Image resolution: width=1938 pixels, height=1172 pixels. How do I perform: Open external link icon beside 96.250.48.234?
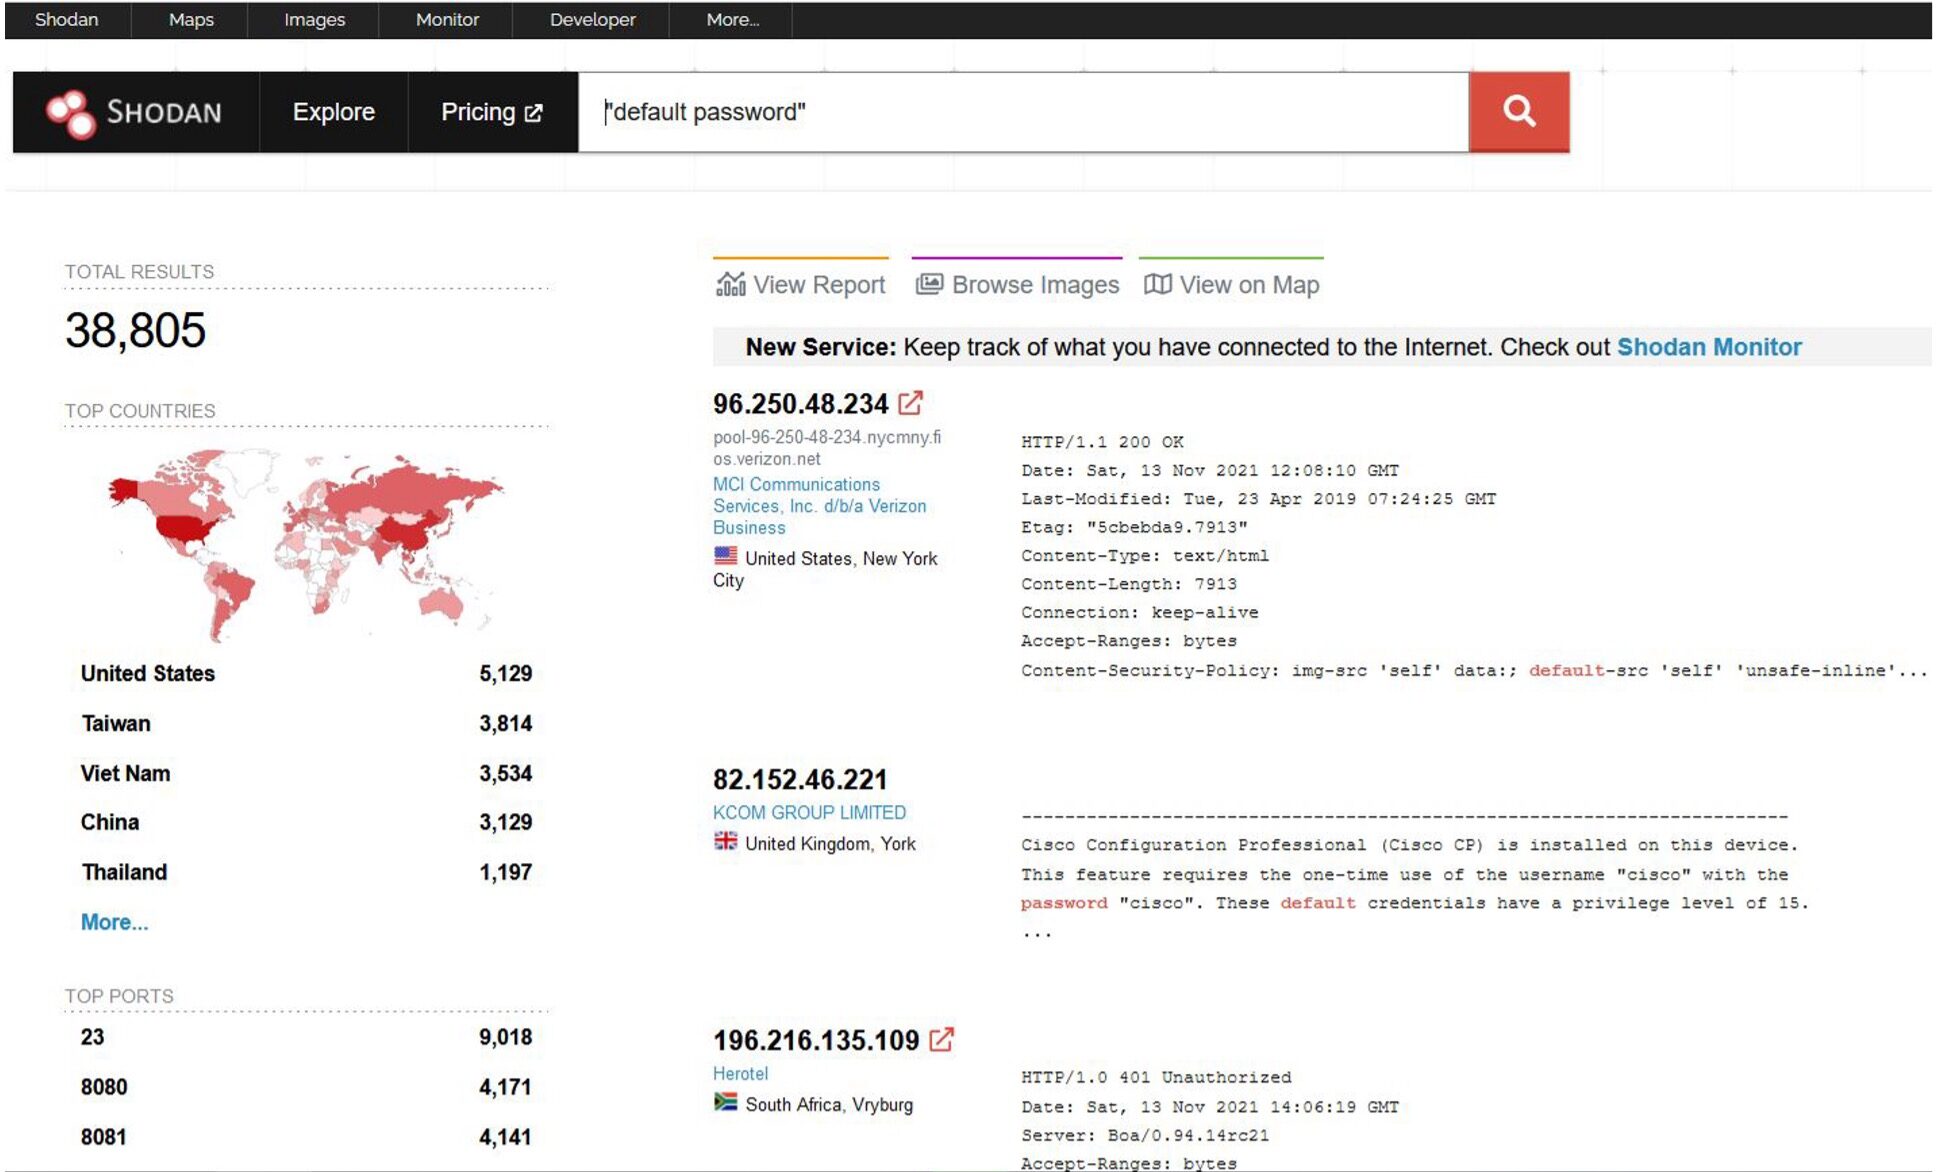pos(910,404)
